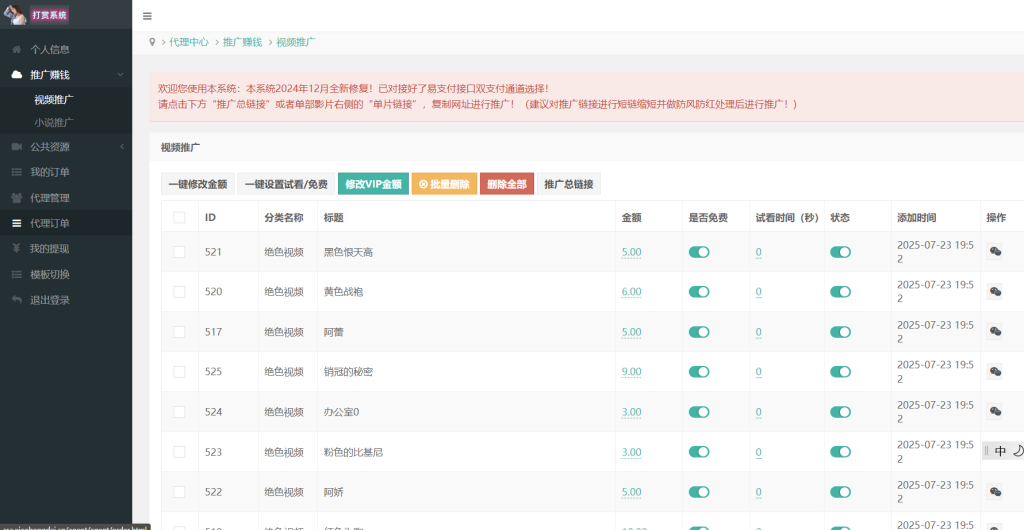Toggle 状态 switch for row 520
The width and height of the screenshot is (1024, 530).
(840, 292)
